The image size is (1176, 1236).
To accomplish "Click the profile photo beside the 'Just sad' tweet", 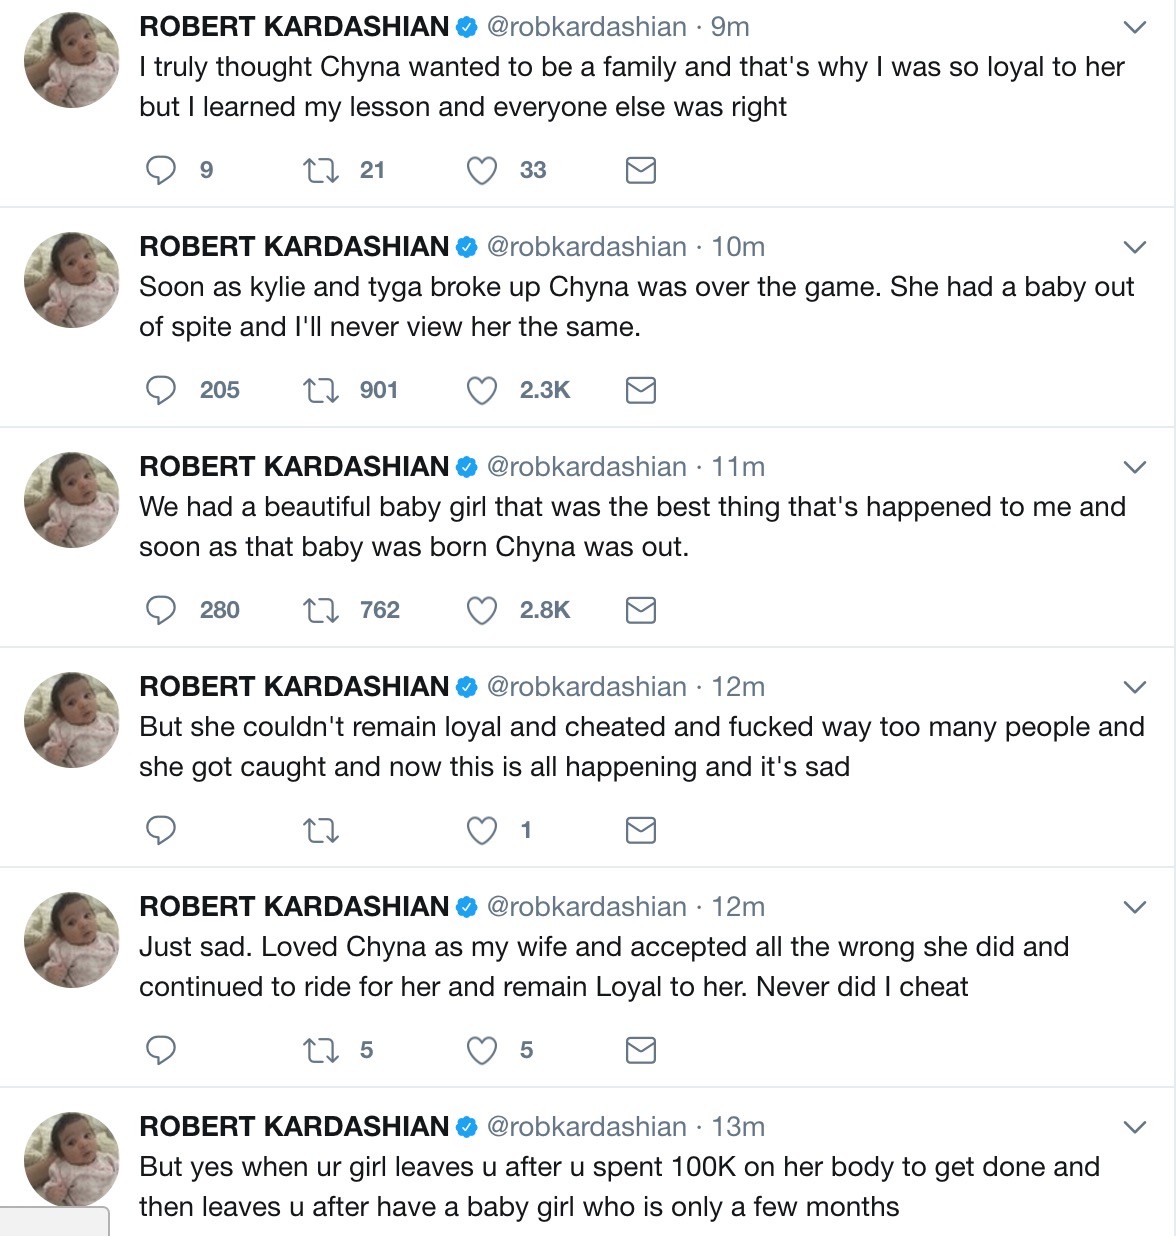I will [x=72, y=940].
